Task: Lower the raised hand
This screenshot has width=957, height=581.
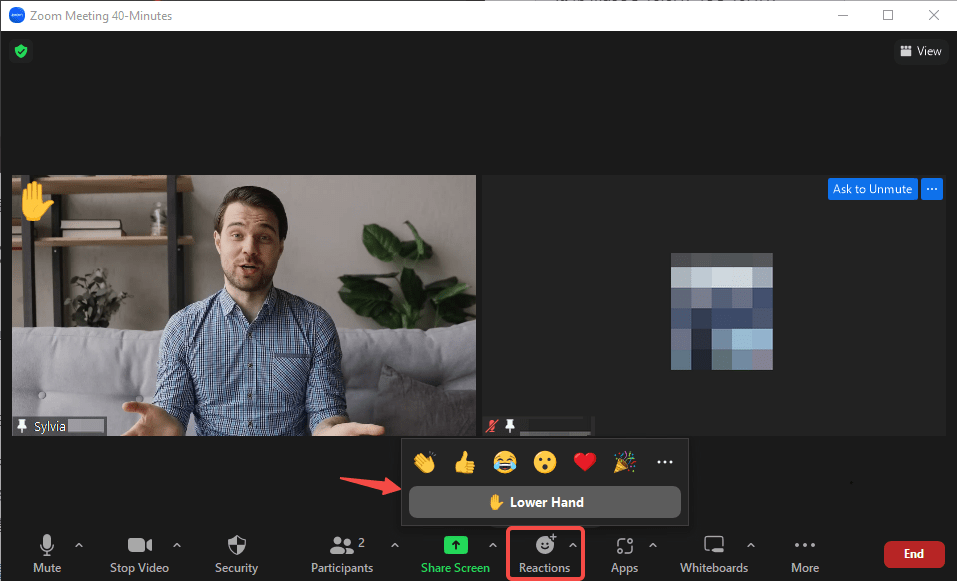Action: (x=544, y=501)
